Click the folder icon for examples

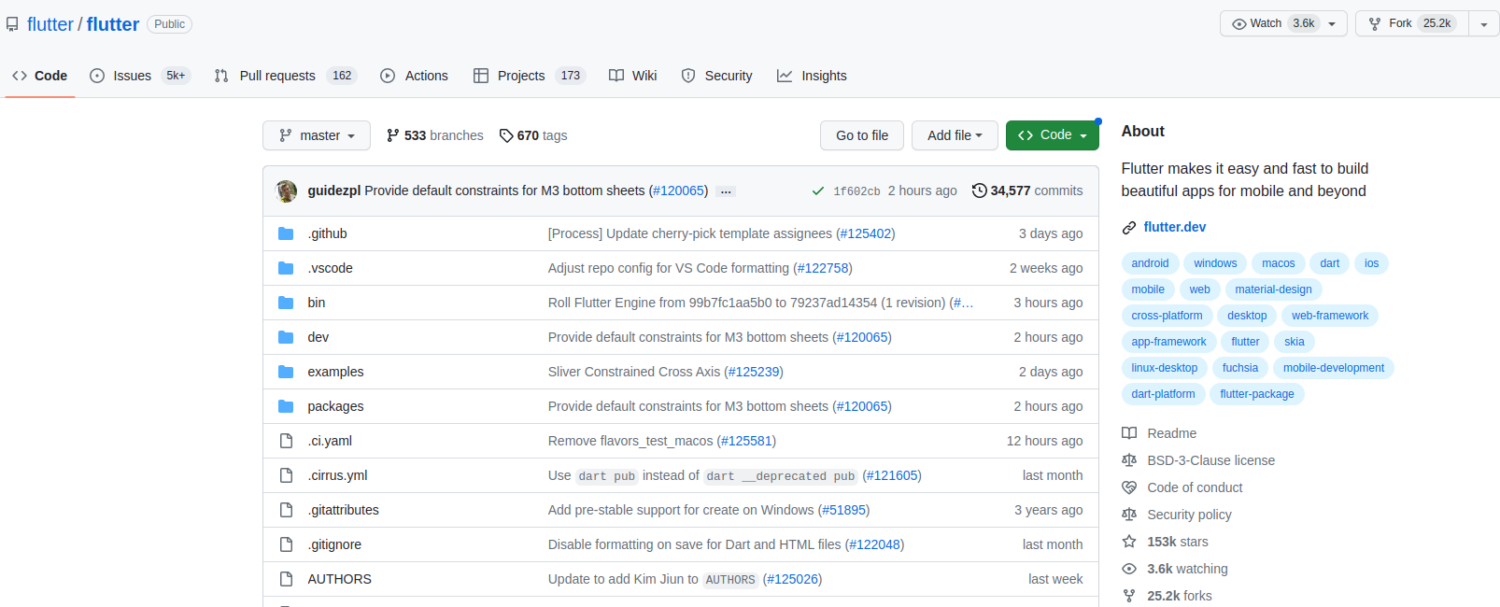tap(286, 372)
